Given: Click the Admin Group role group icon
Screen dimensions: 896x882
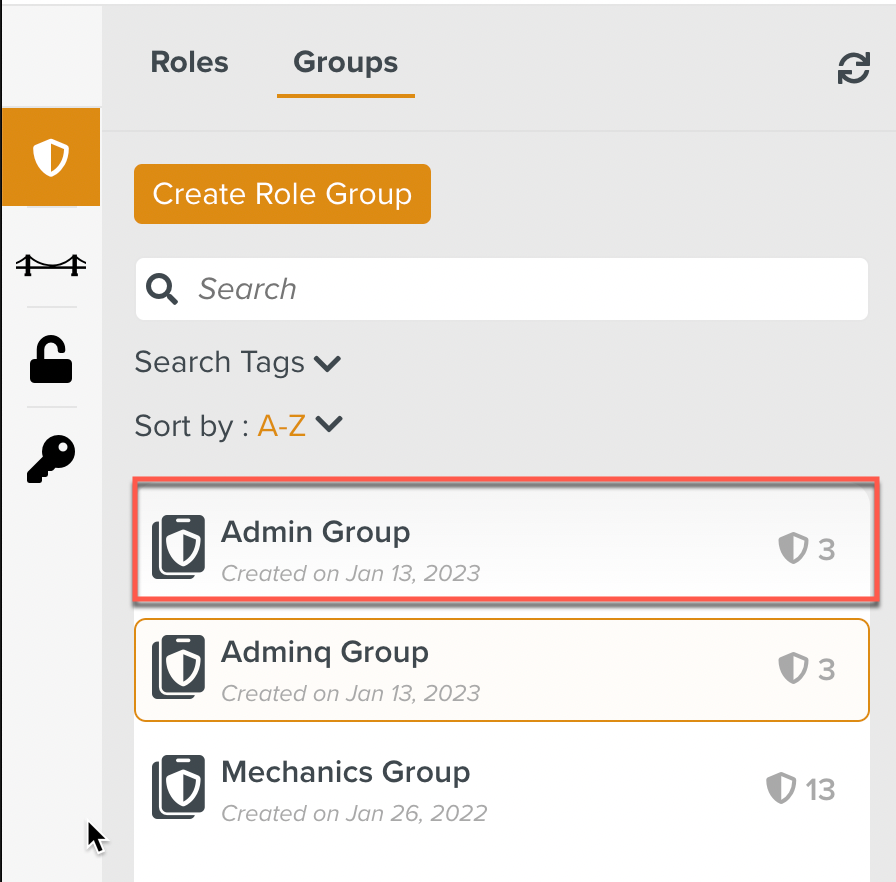Looking at the screenshot, I should click(178, 547).
